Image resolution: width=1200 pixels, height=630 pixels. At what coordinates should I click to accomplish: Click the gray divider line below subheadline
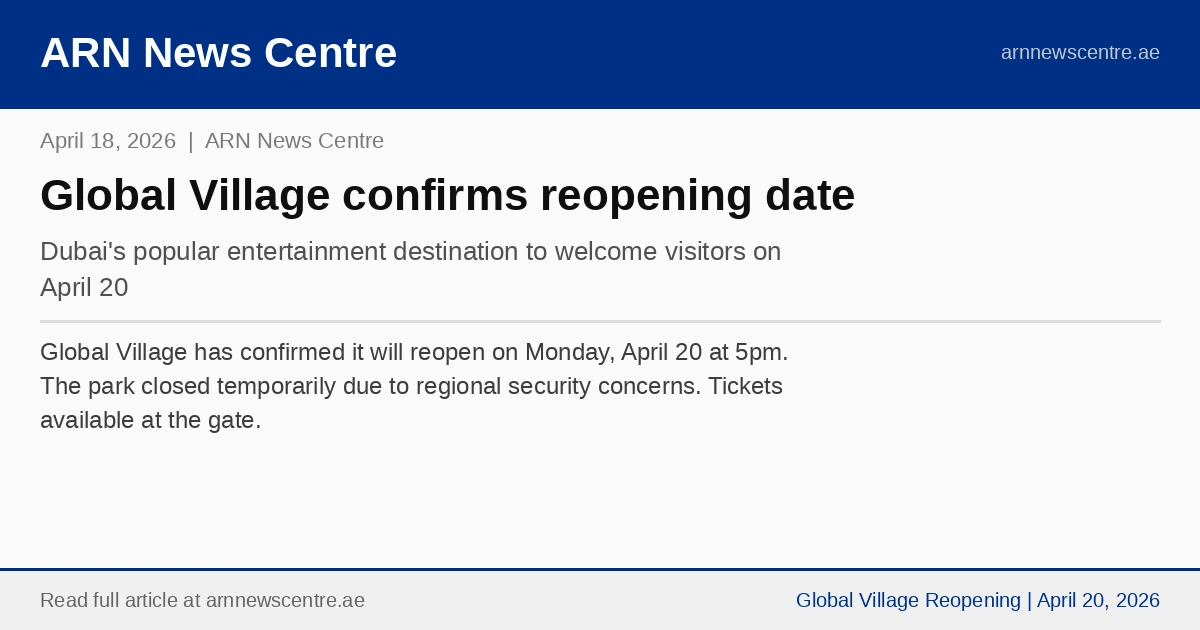coord(600,321)
